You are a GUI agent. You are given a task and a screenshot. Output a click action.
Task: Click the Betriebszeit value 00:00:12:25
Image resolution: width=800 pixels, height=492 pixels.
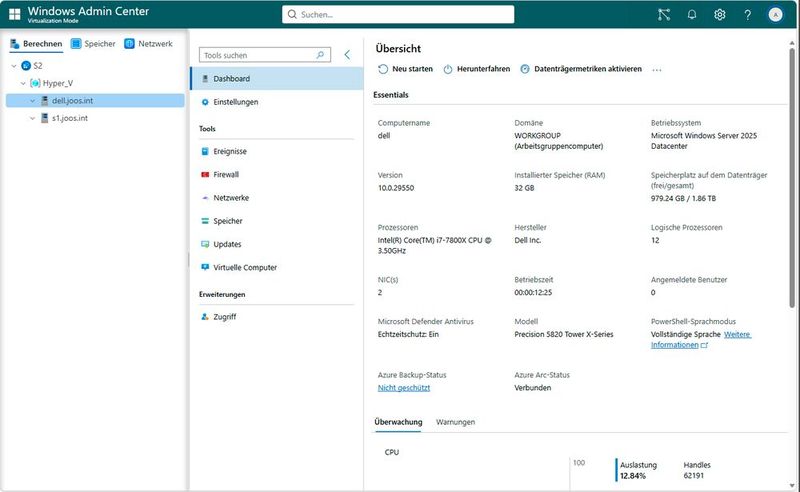click(533, 292)
